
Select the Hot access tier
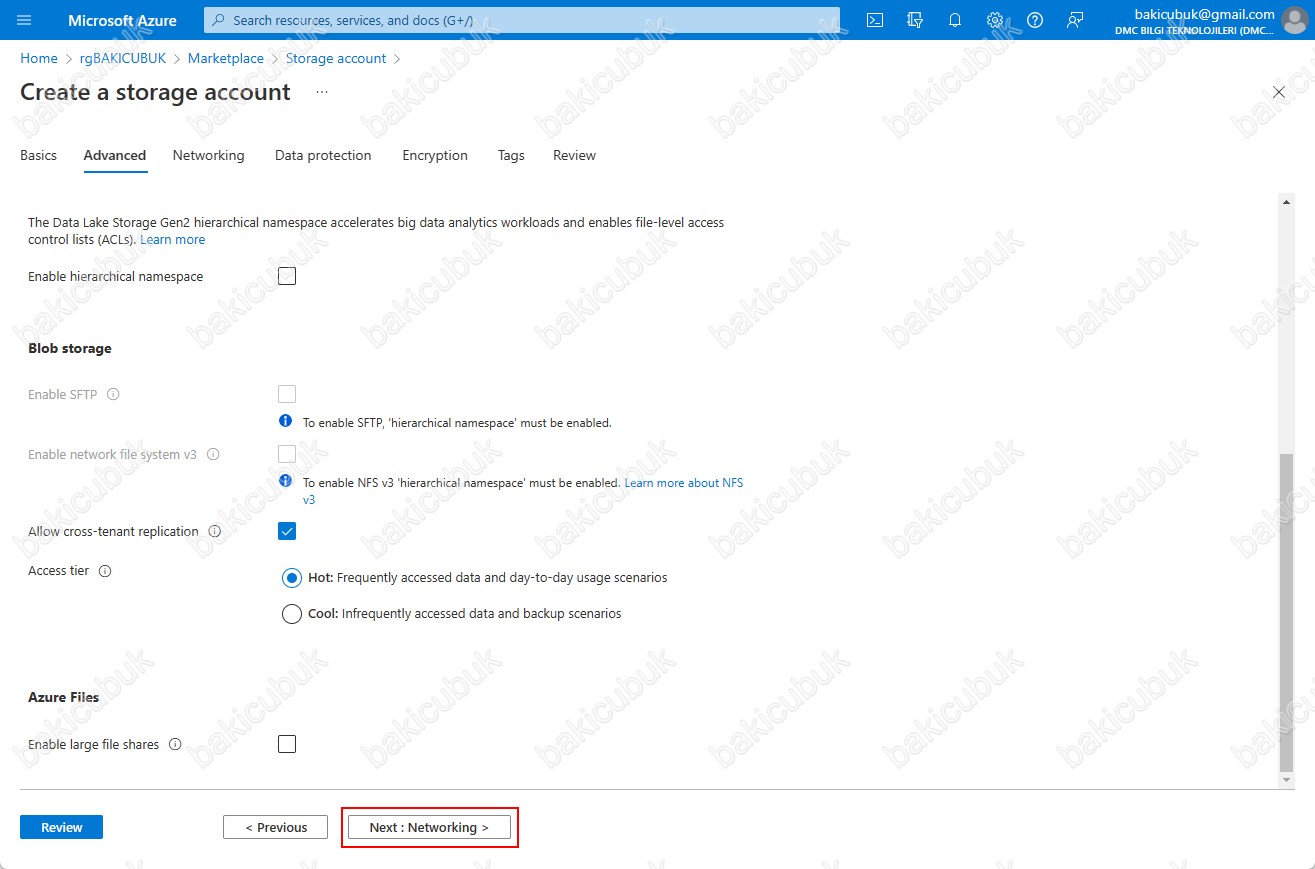tap(292, 578)
